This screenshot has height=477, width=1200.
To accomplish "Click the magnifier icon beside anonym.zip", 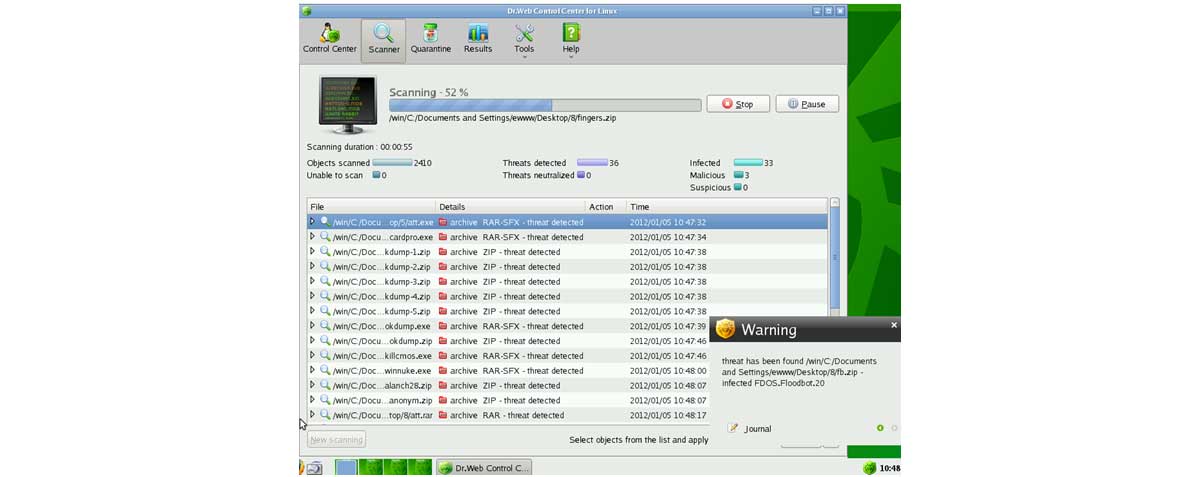I will coord(325,400).
